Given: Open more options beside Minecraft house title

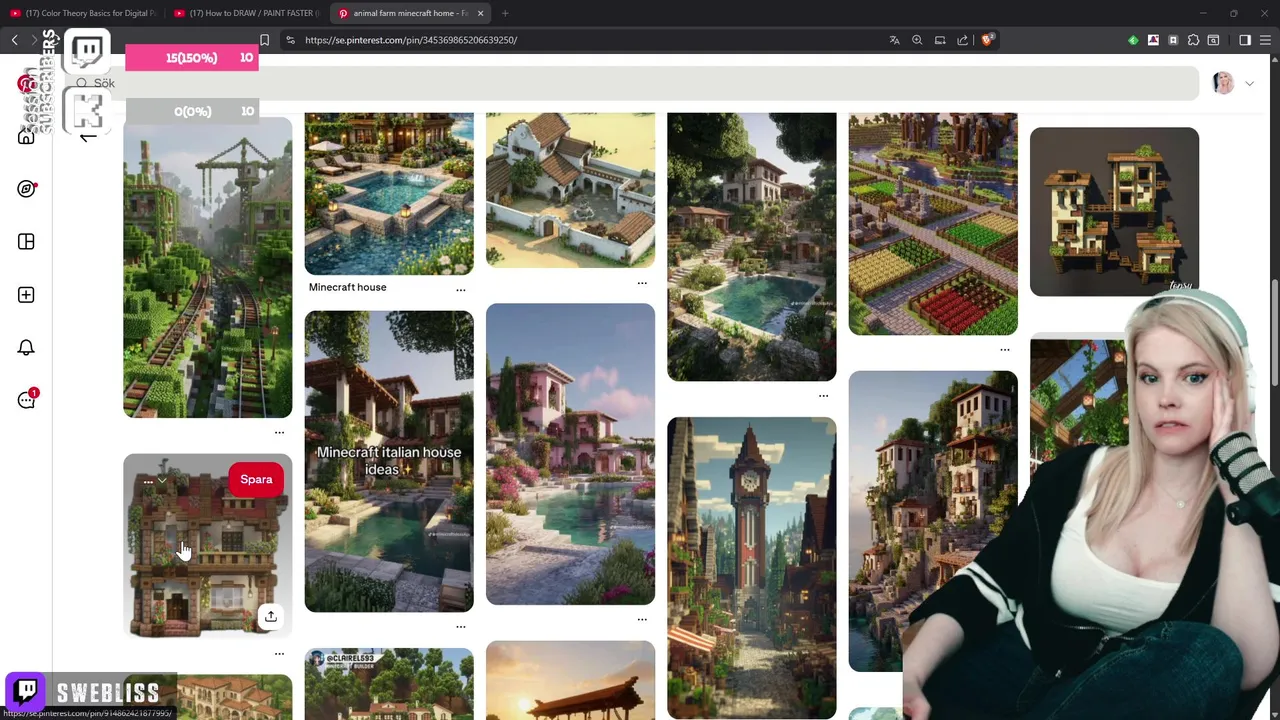Looking at the screenshot, I should [x=461, y=290].
